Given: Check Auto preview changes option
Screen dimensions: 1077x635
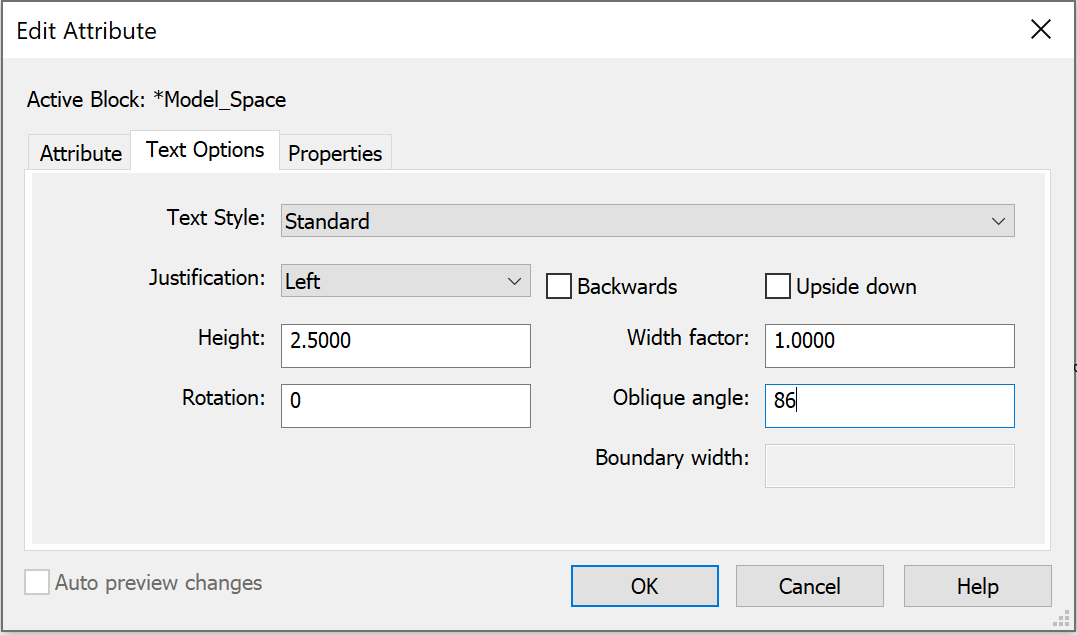Looking at the screenshot, I should click(37, 583).
